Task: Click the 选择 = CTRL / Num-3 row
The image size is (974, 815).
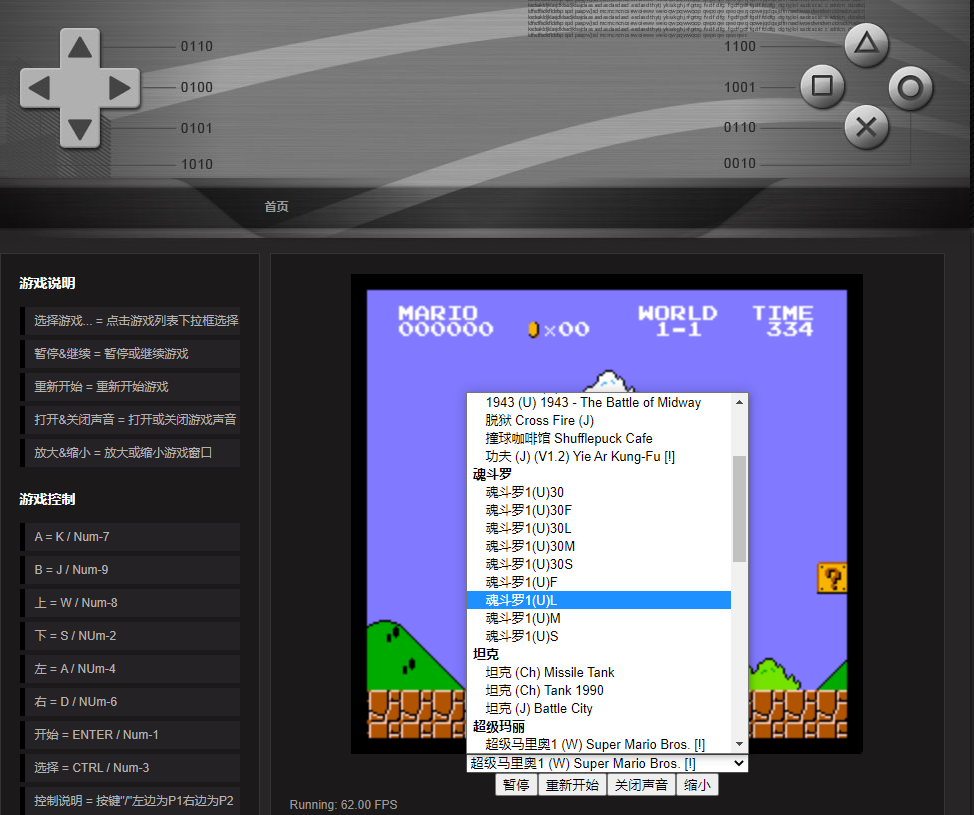Action: pyautogui.click(x=132, y=768)
